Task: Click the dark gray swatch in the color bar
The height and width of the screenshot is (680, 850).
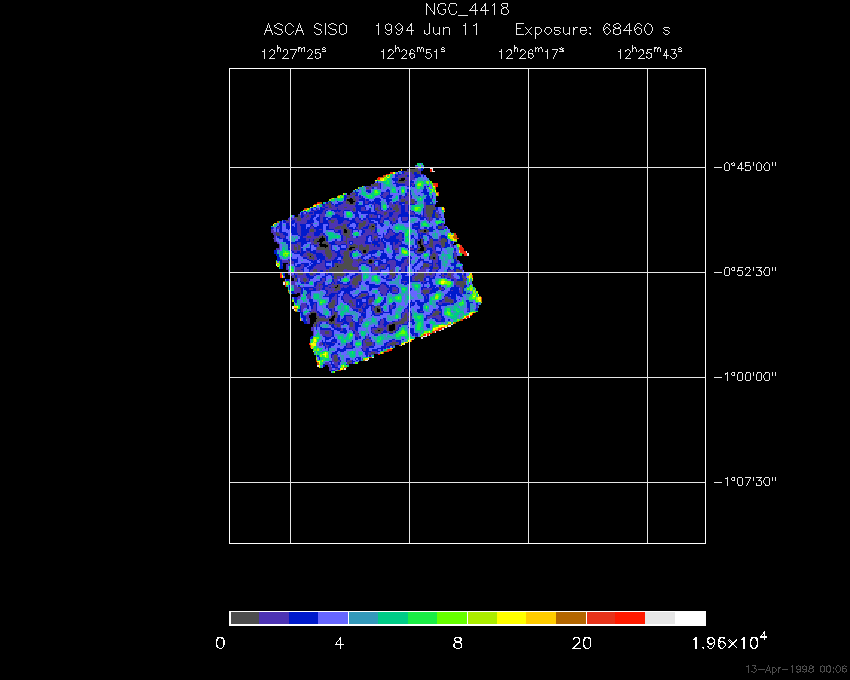Action: coord(244,618)
